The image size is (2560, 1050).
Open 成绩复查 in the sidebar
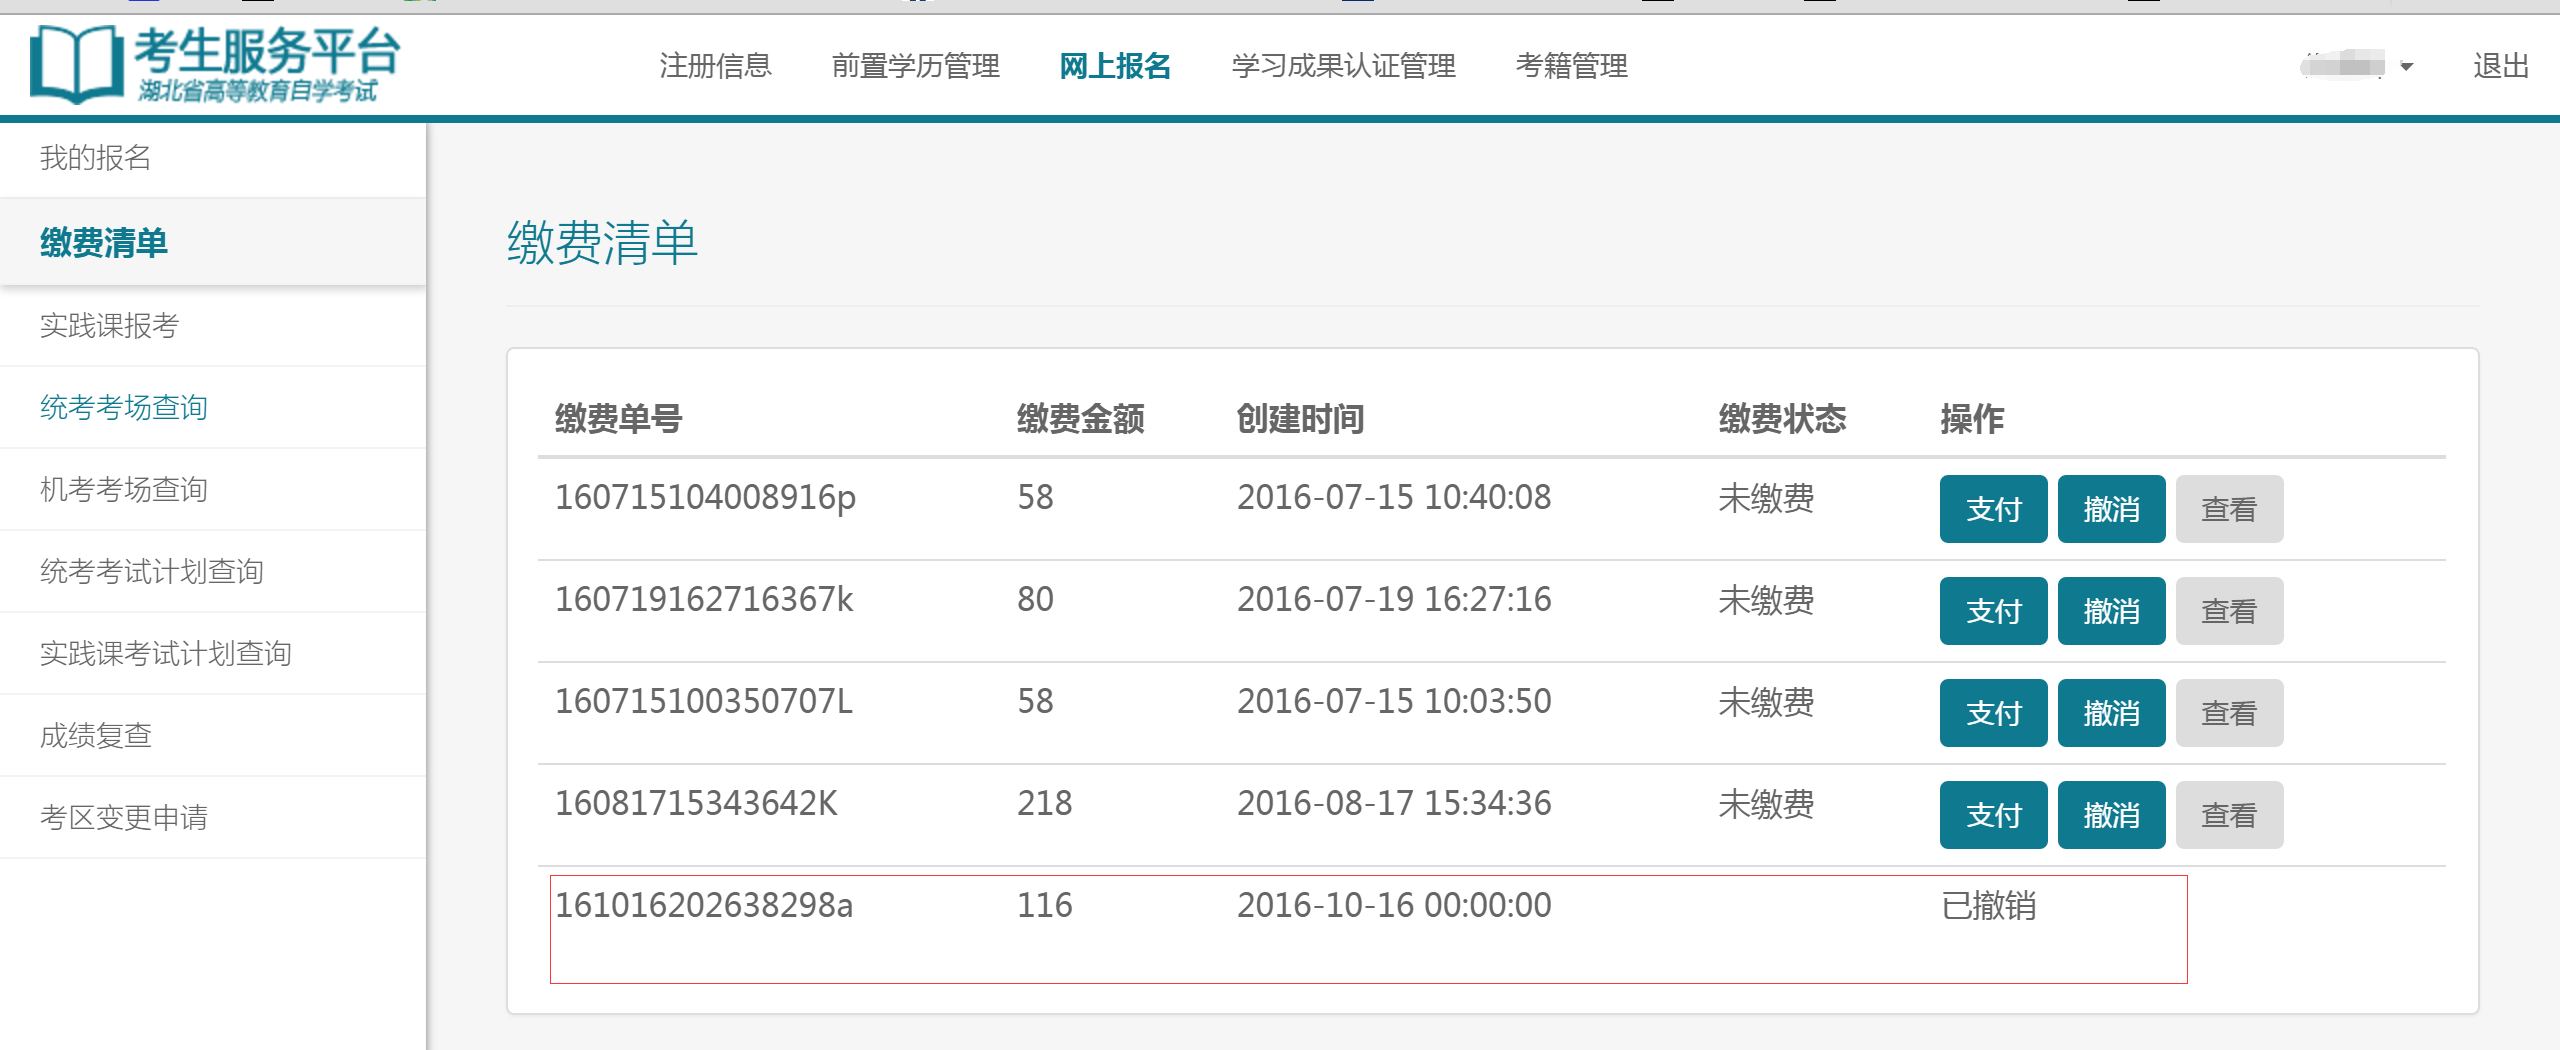(x=96, y=736)
